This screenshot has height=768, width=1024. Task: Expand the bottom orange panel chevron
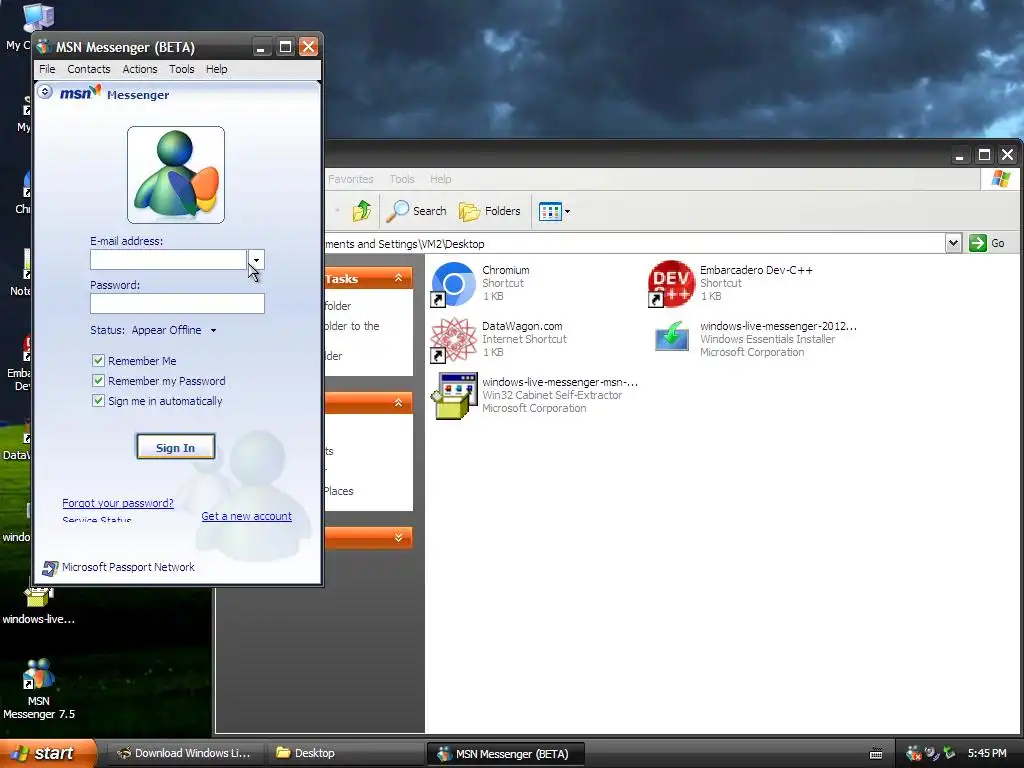click(x=398, y=537)
